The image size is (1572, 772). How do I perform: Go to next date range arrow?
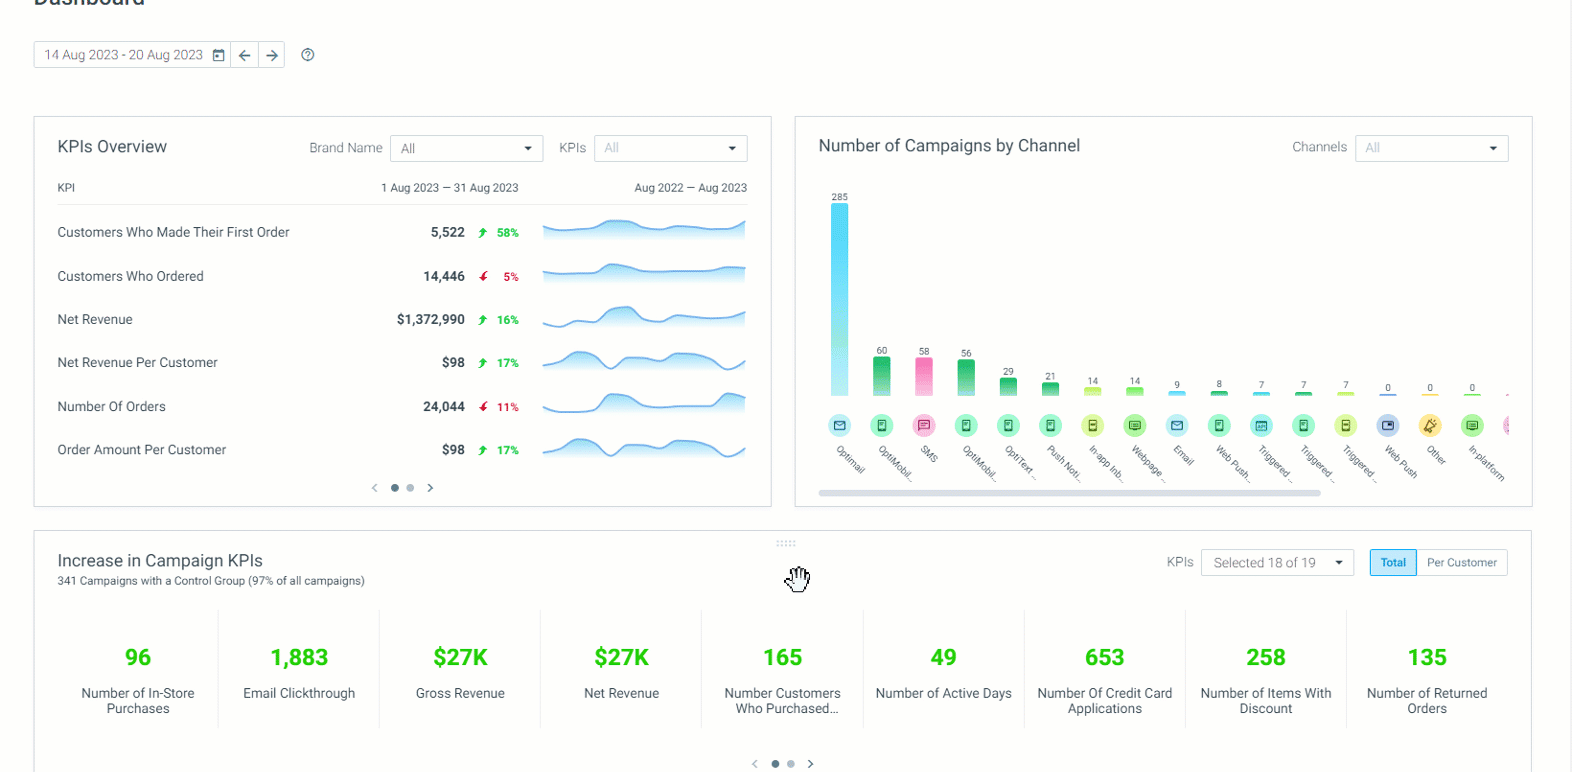tap(271, 55)
